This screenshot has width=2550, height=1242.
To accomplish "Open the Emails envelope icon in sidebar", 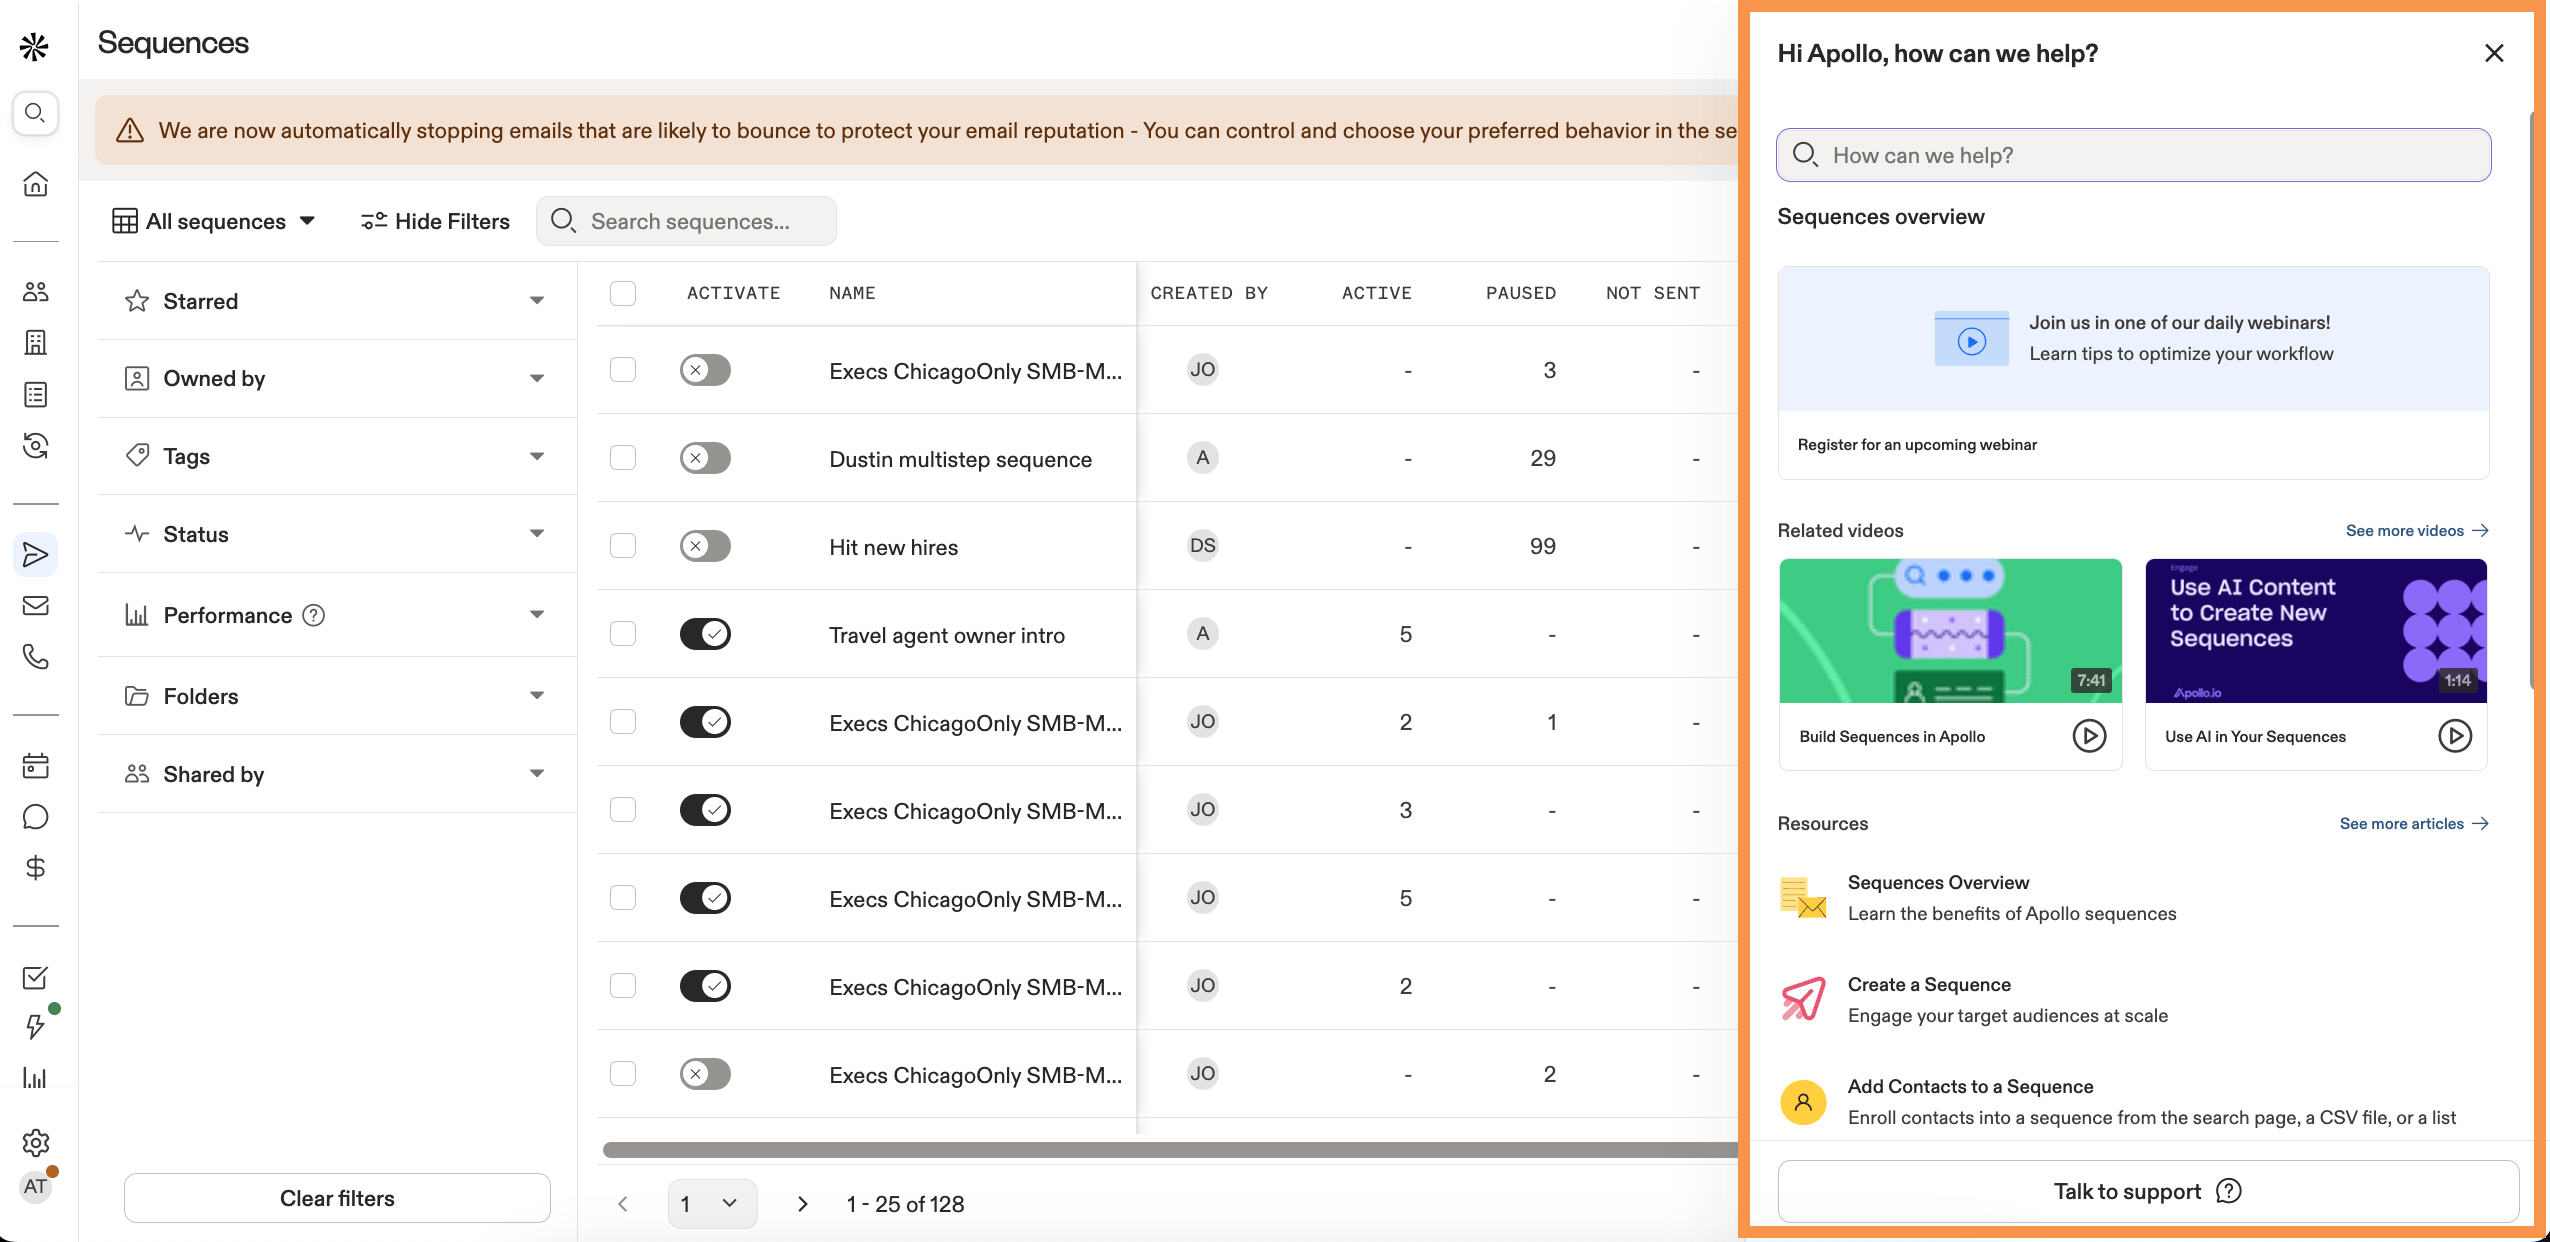I will (x=36, y=606).
